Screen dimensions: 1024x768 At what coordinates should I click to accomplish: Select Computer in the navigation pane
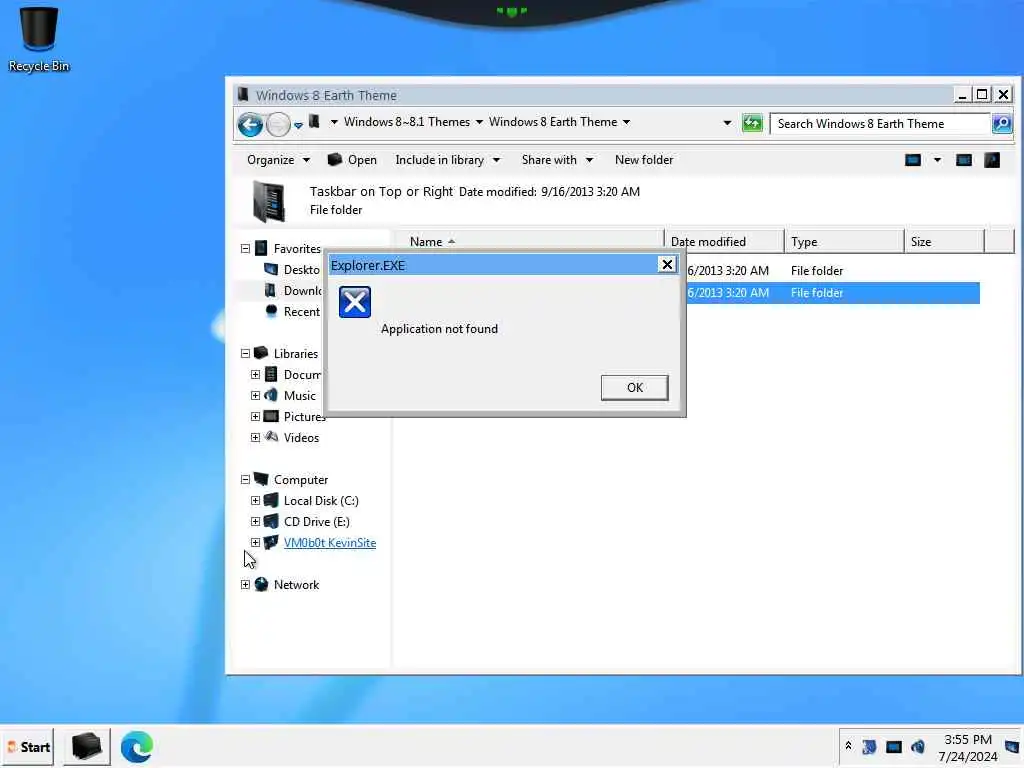[x=301, y=479]
